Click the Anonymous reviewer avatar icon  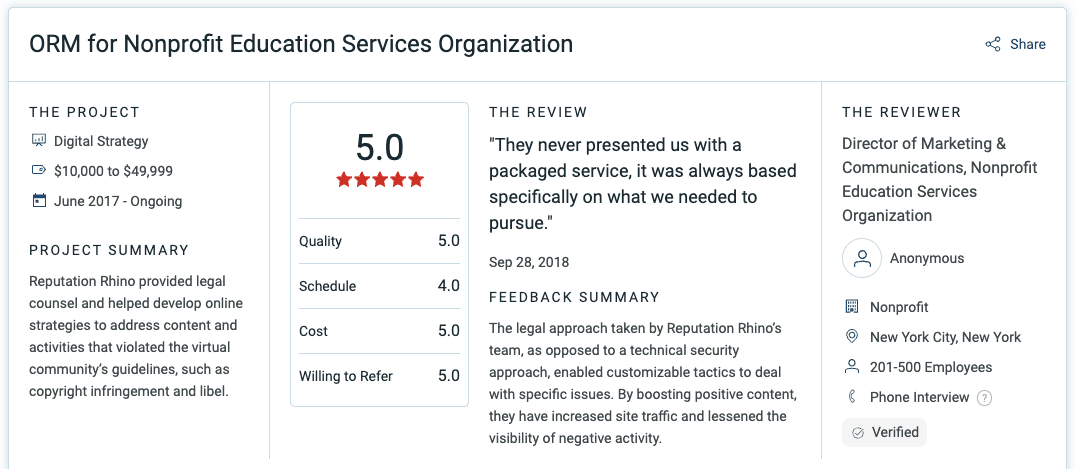[862, 258]
